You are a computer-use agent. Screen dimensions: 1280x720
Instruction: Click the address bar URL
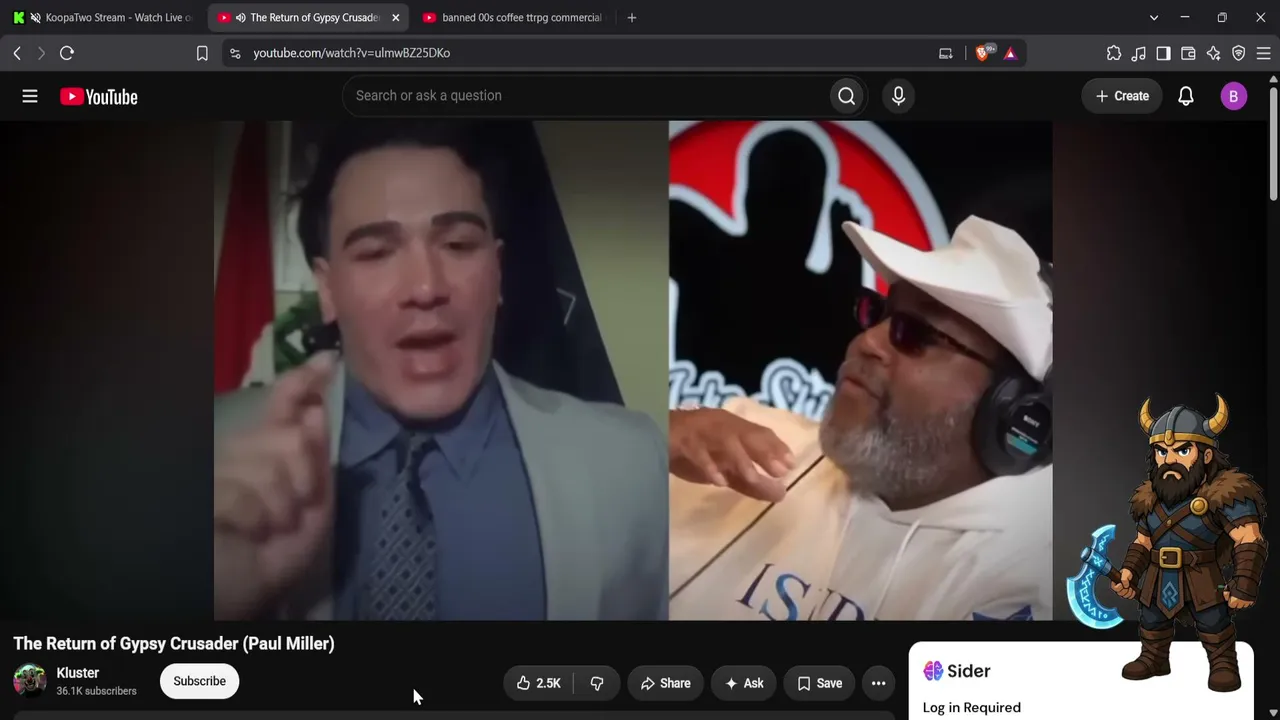point(352,53)
